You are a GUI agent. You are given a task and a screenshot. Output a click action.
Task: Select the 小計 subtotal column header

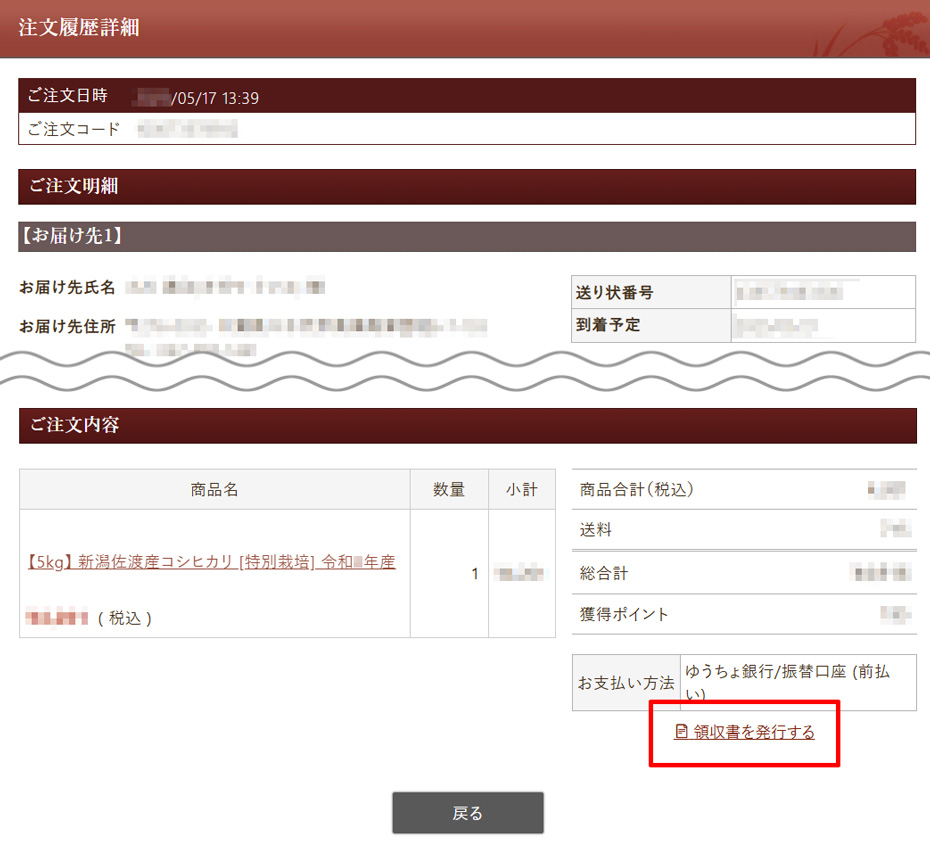pos(521,488)
